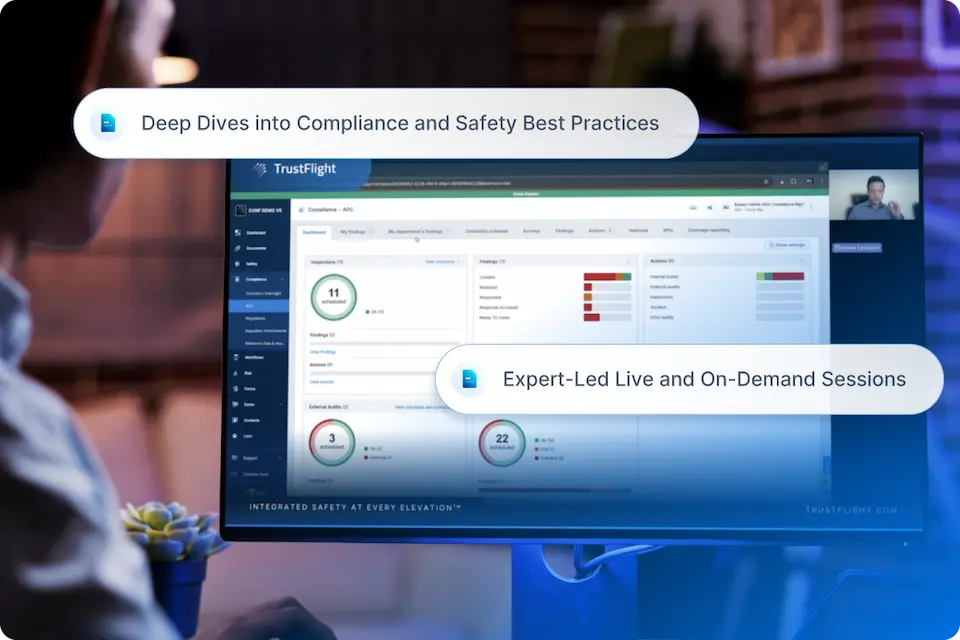Screen dimensions: 960x640
Task: Open Documents in the left sidebar
Action: [257, 247]
